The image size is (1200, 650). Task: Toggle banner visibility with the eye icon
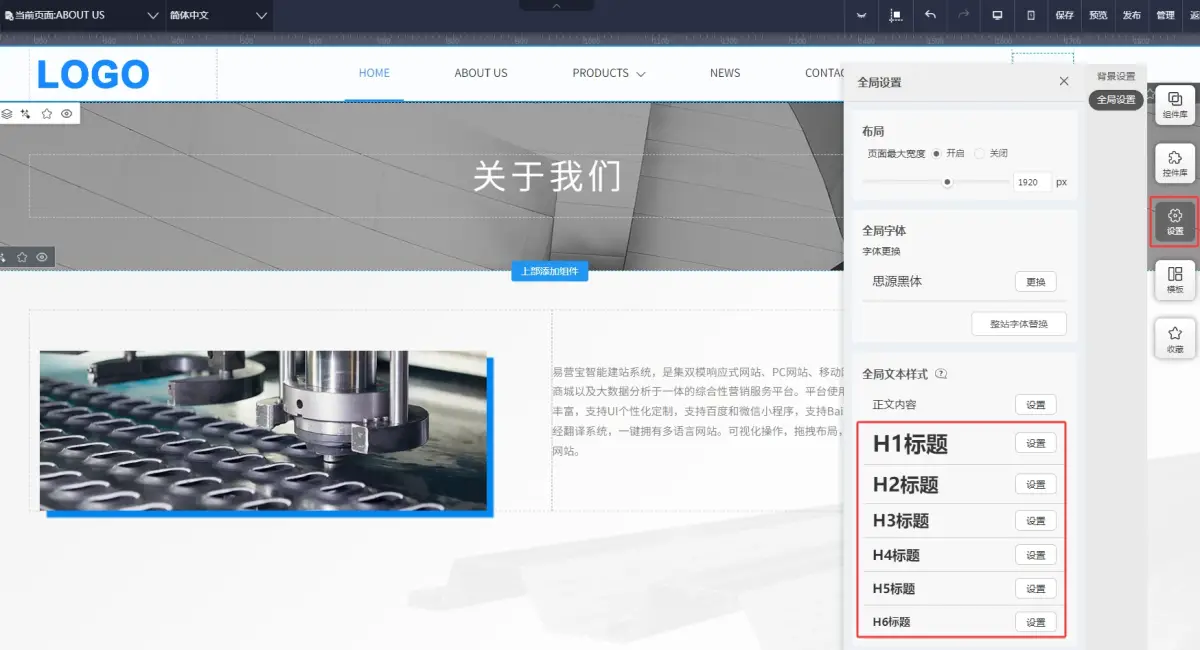click(66, 113)
